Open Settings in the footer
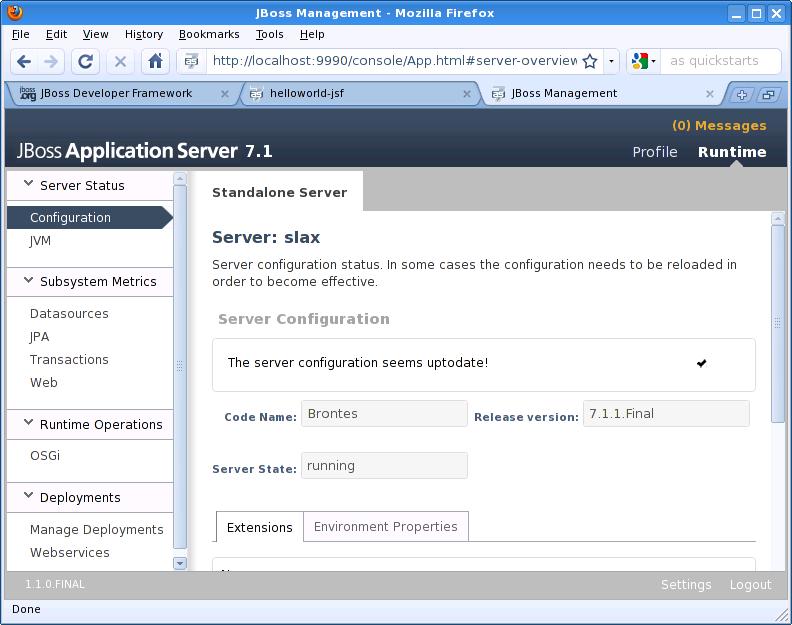The height and width of the screenshot is (625, 792). pyautogui.click(x=686, y=585)
